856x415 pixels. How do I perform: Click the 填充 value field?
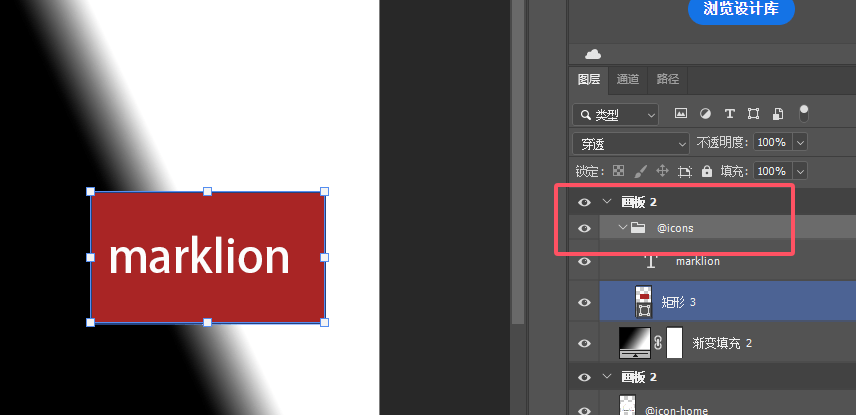click(772, 171)
